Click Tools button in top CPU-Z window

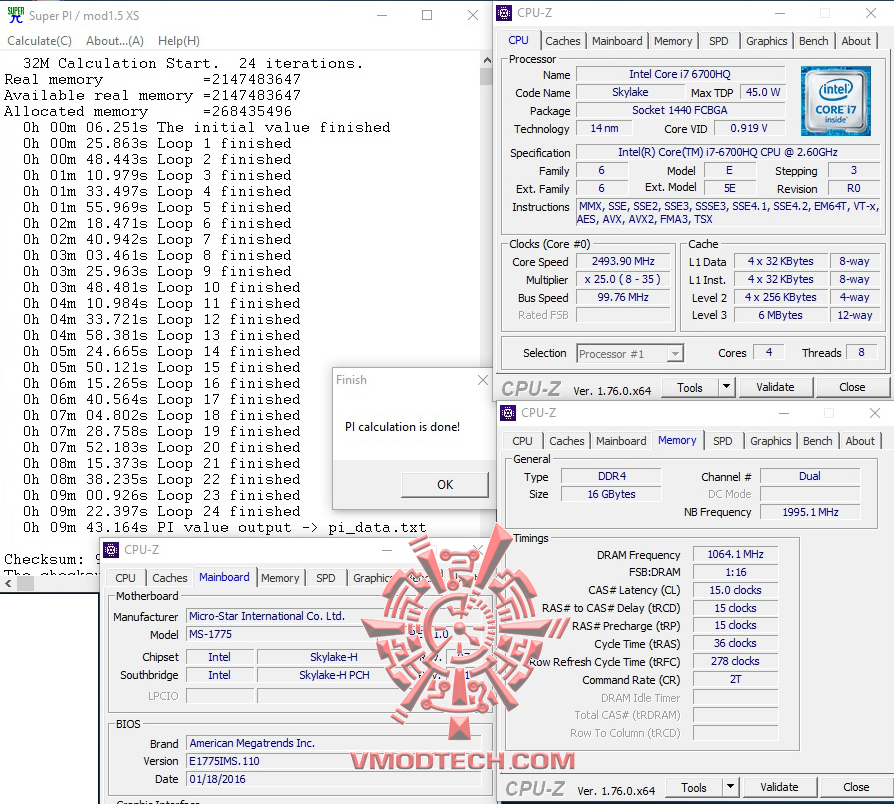click(690, 388)
